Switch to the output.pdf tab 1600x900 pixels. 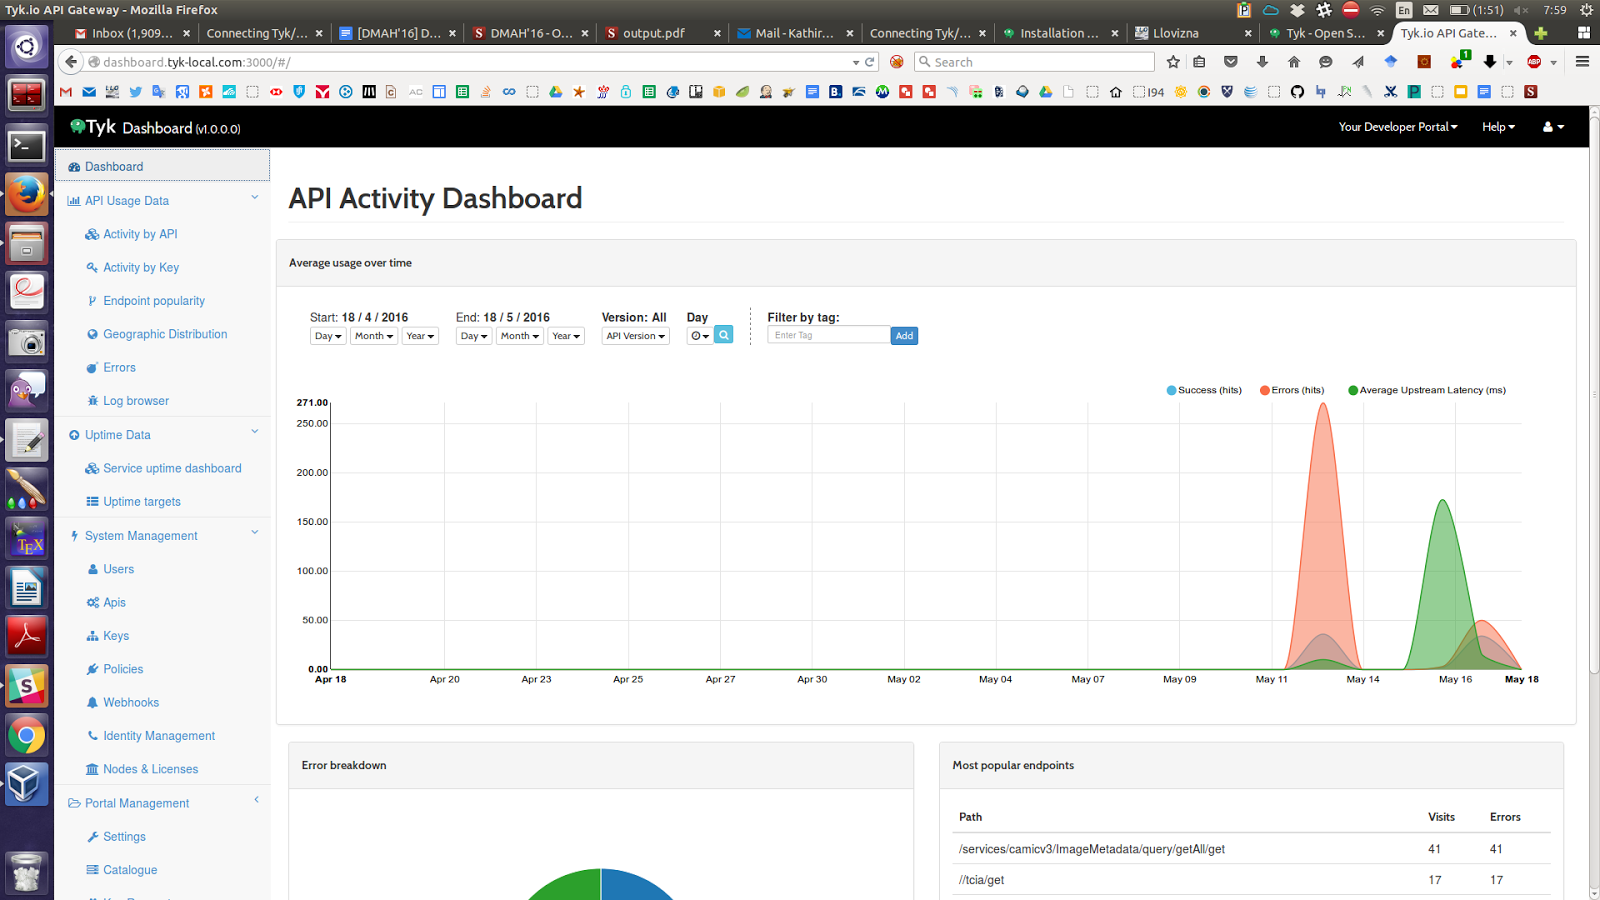[662, 33]
